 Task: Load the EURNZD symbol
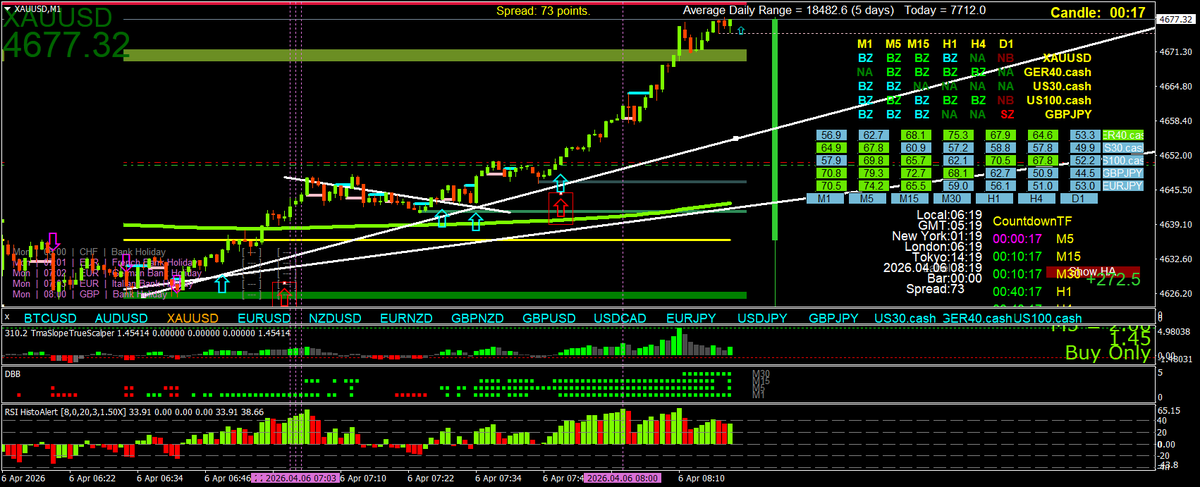click(x=406, y=317)
